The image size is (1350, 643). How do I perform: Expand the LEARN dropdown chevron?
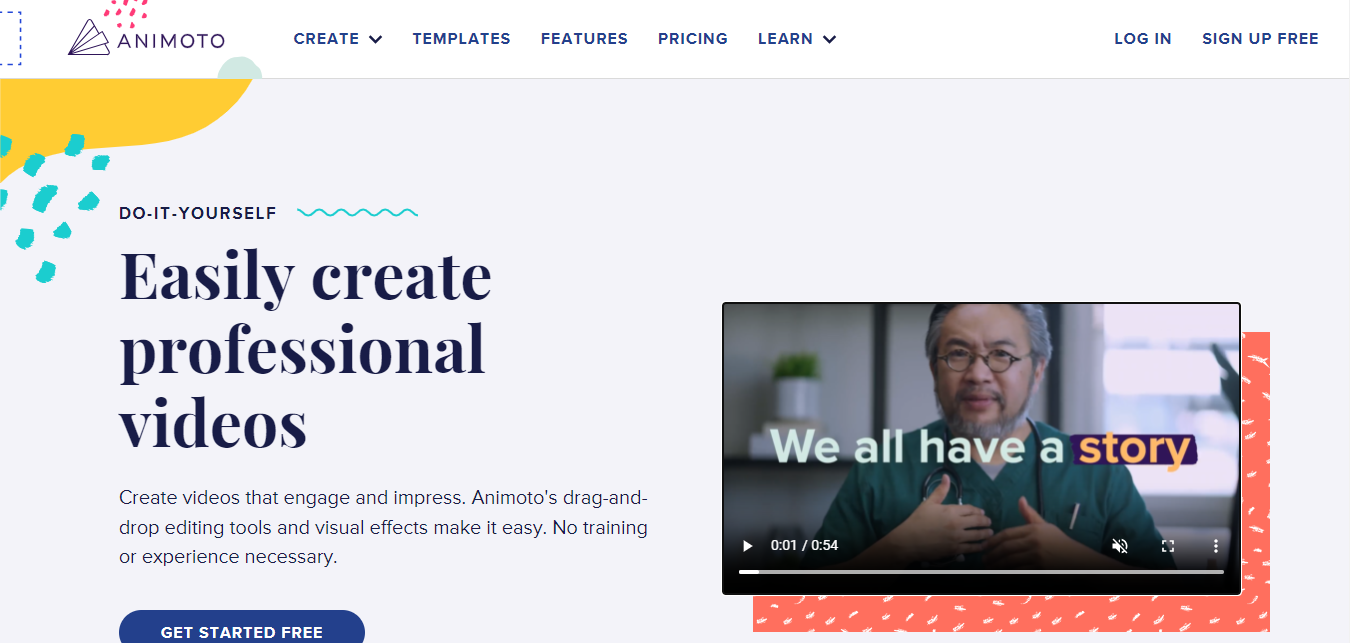(829, 40)
